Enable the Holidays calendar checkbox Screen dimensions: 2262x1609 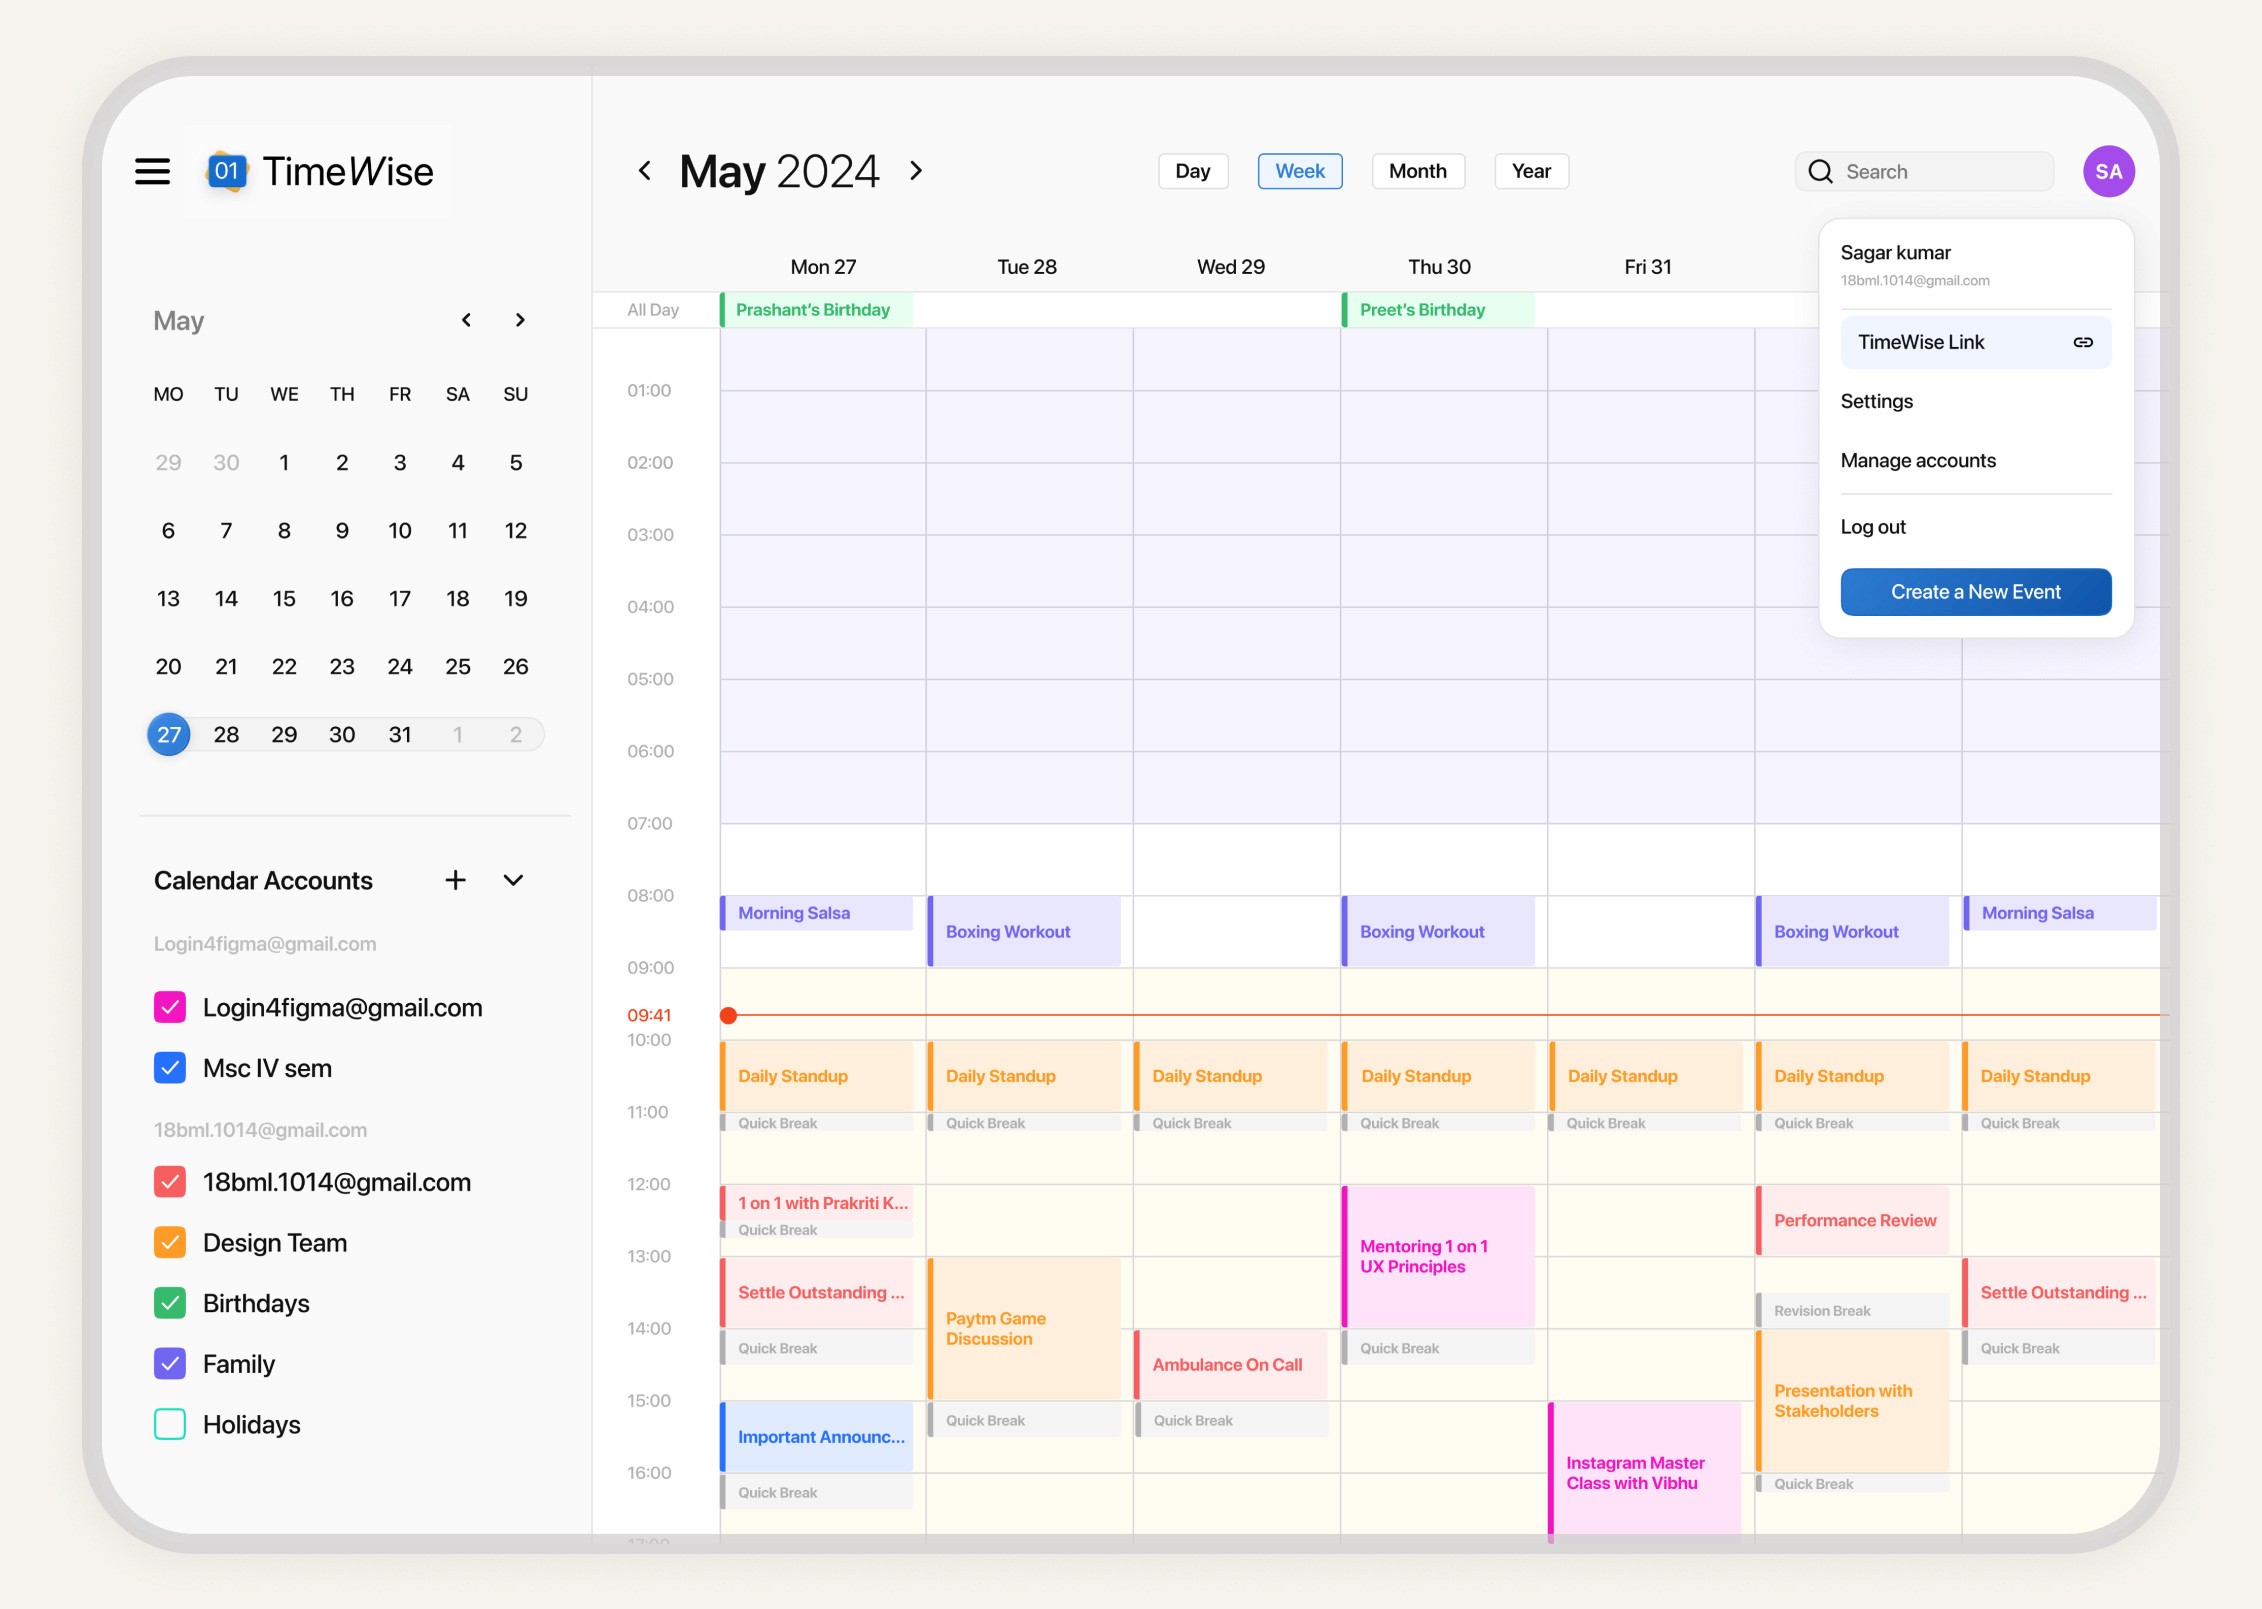coord(170,1424)
